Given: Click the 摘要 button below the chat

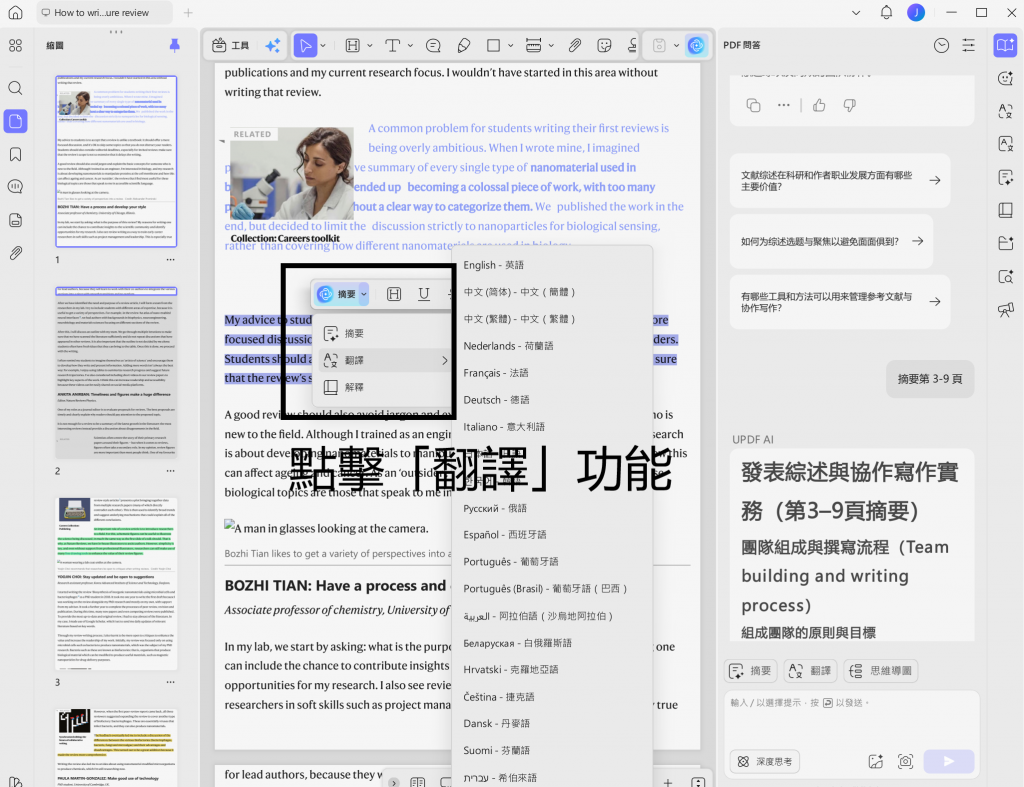Looking at the screenshot, I should tap(750, 671).
